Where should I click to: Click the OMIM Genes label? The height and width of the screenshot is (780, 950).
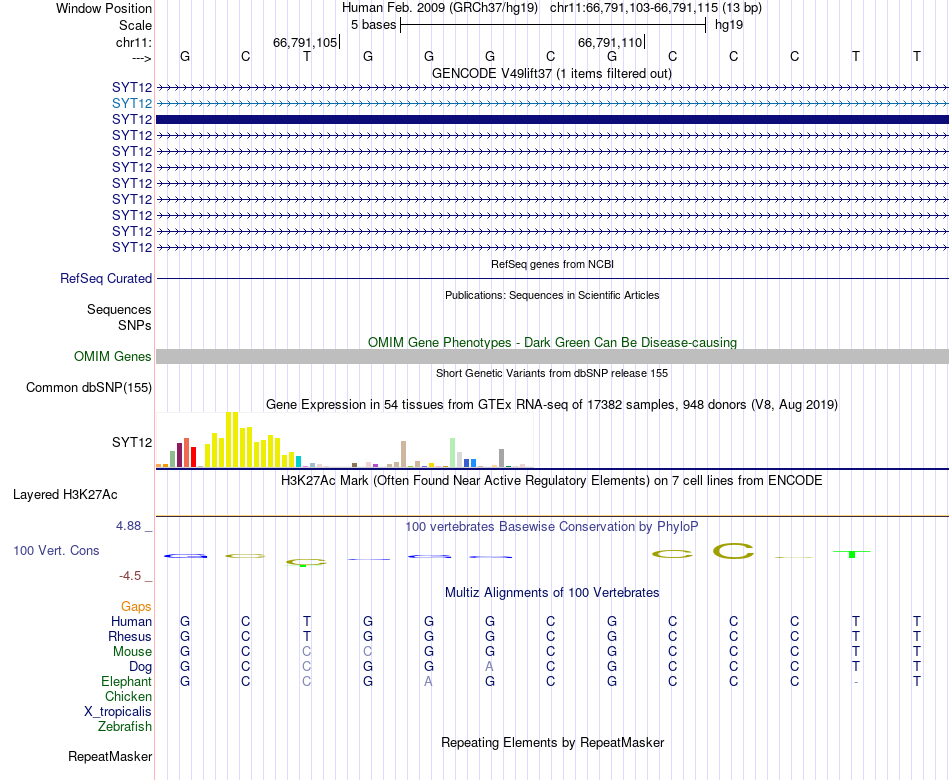(112, 356)
